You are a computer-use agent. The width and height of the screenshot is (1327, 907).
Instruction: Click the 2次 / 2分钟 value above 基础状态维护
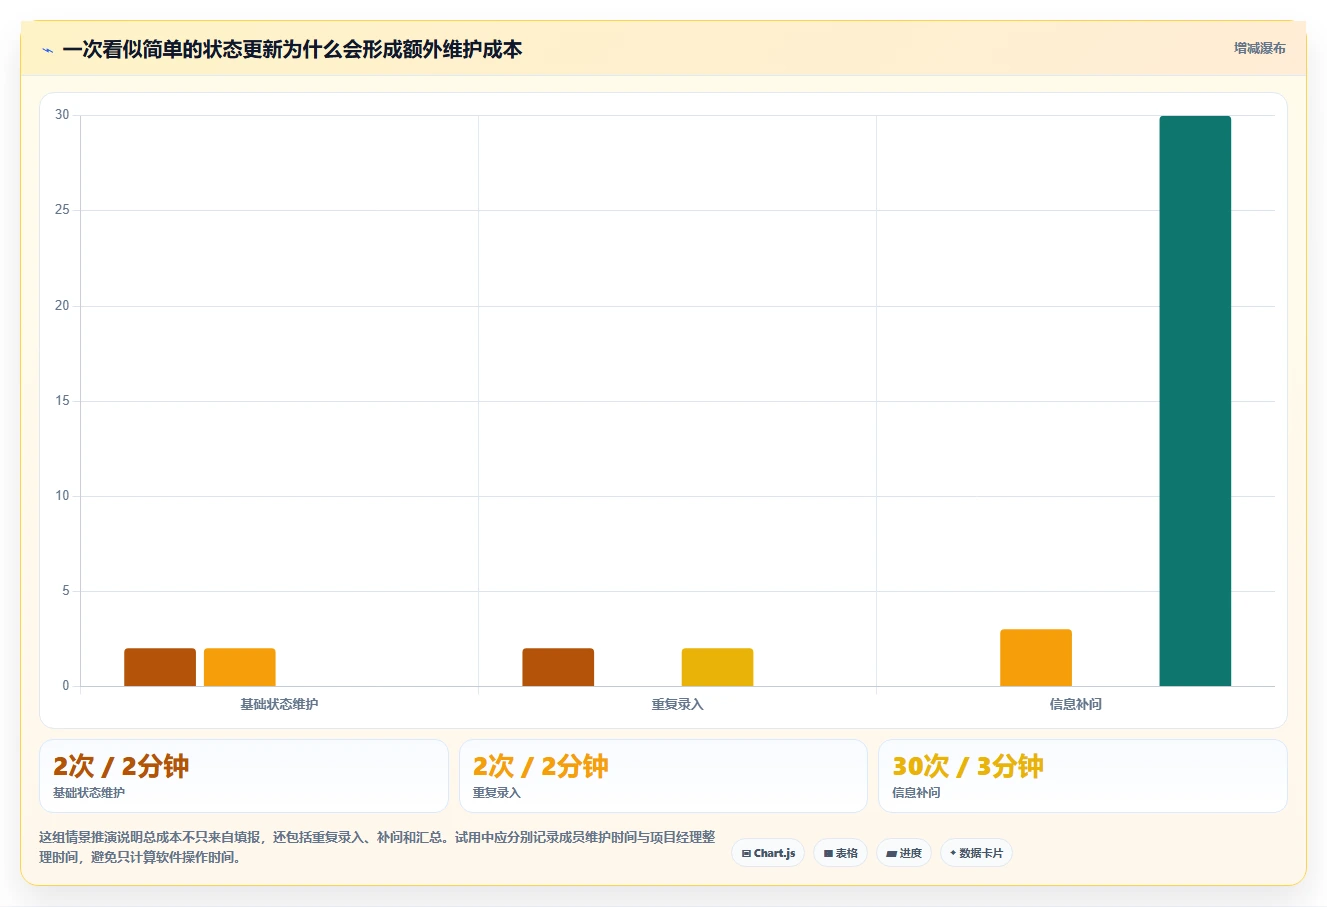pos(121,766)
